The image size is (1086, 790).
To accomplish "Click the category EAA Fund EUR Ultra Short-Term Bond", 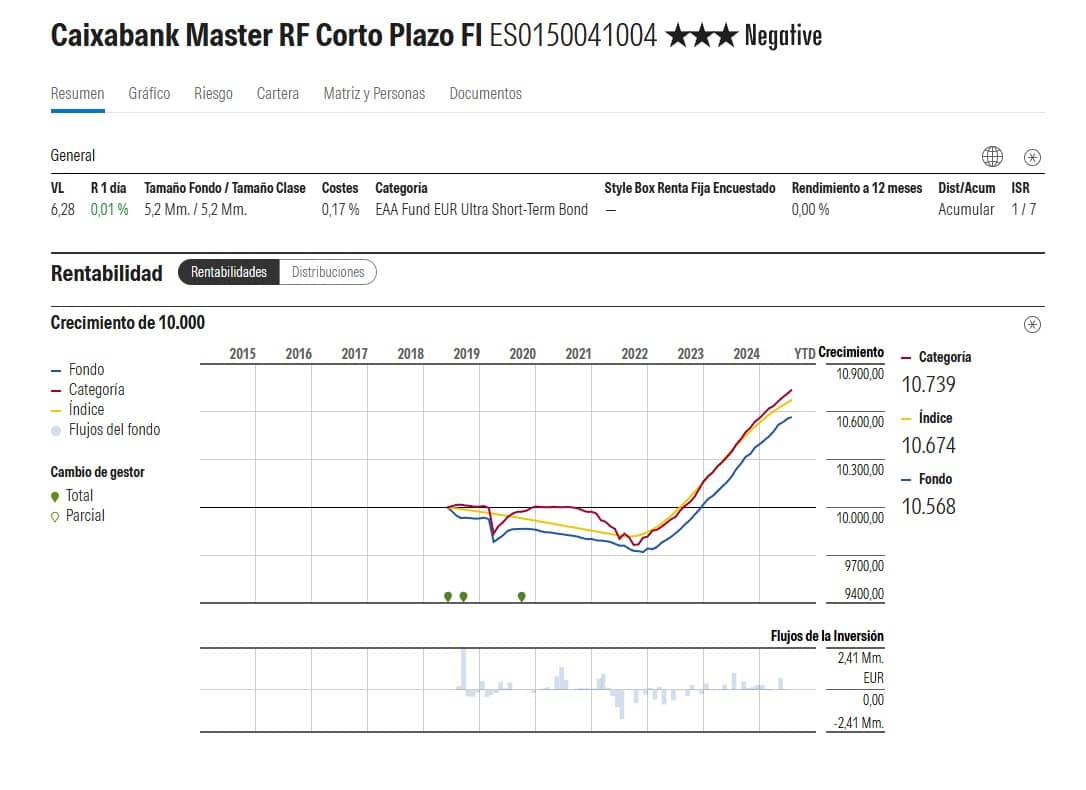I will click(481, 210).
